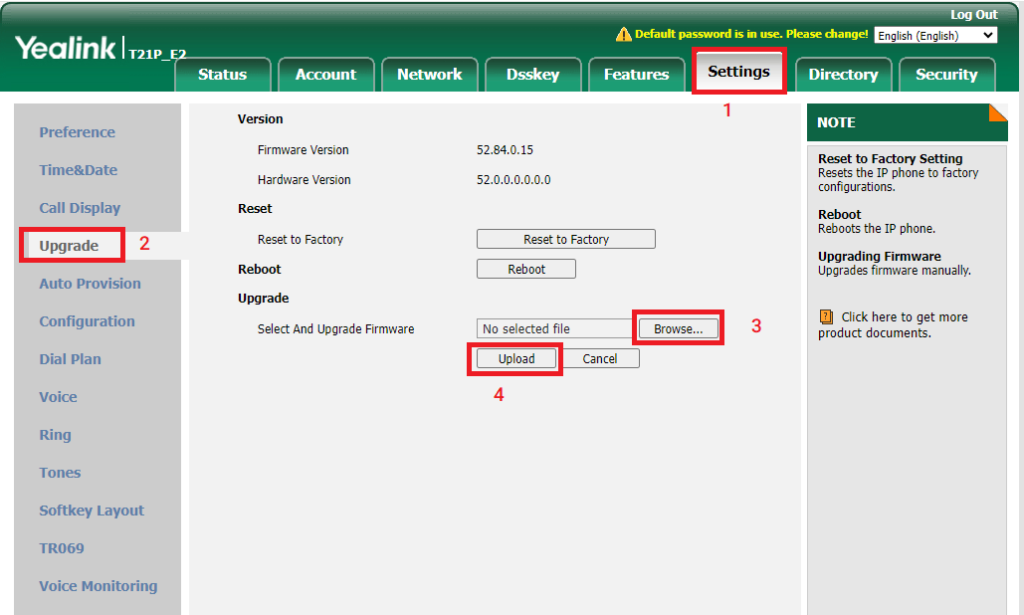Select the Dsskey tab
This screenshot has height=615, width=1024.
click(x=532, y=75)
